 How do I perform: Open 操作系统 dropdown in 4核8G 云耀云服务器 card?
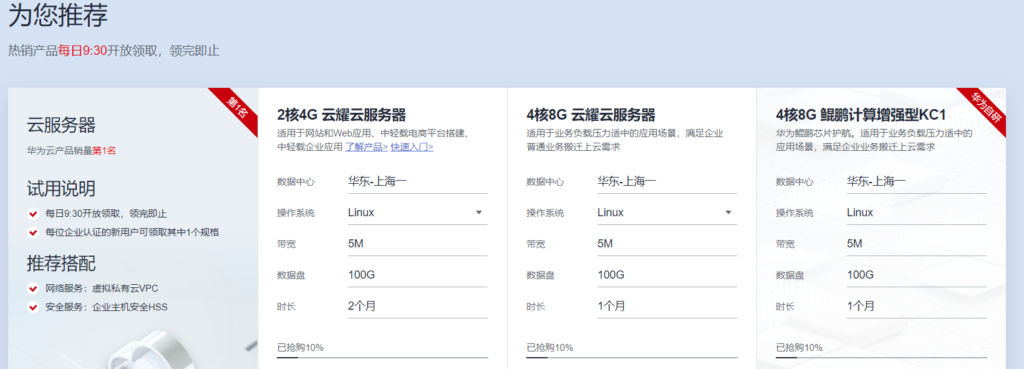coord(667,213)
